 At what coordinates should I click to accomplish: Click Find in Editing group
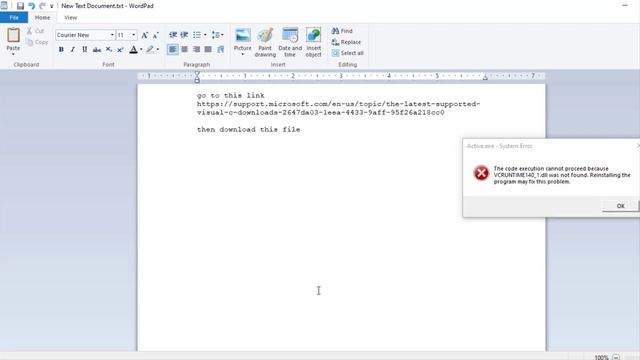tap(342, 31)
